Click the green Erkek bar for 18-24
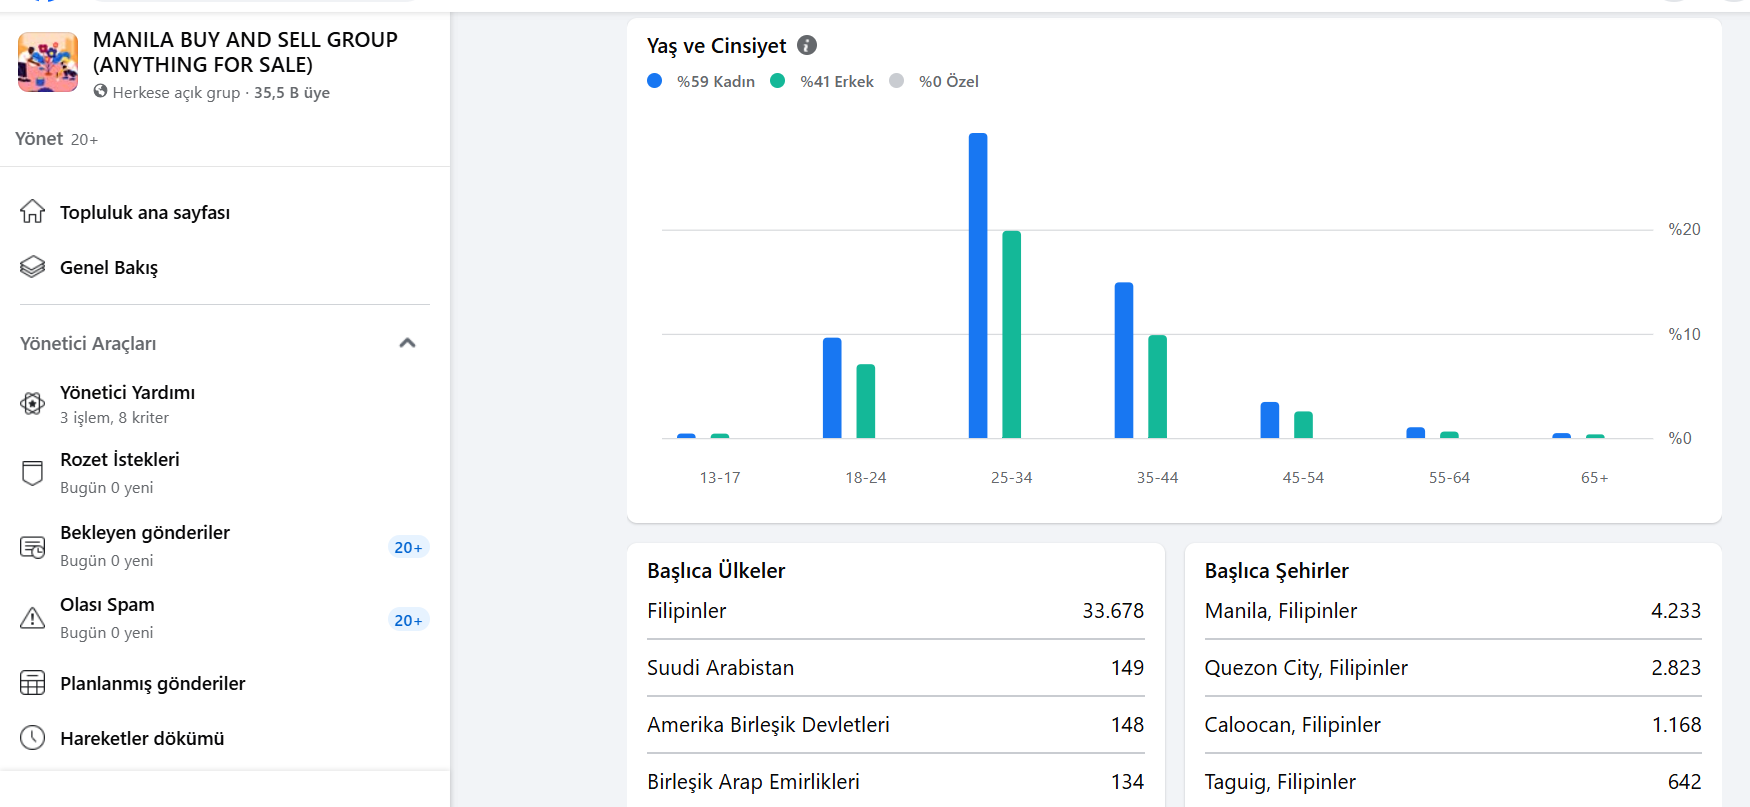This screenshot has height=807, width=1750. tap(866, 401)
